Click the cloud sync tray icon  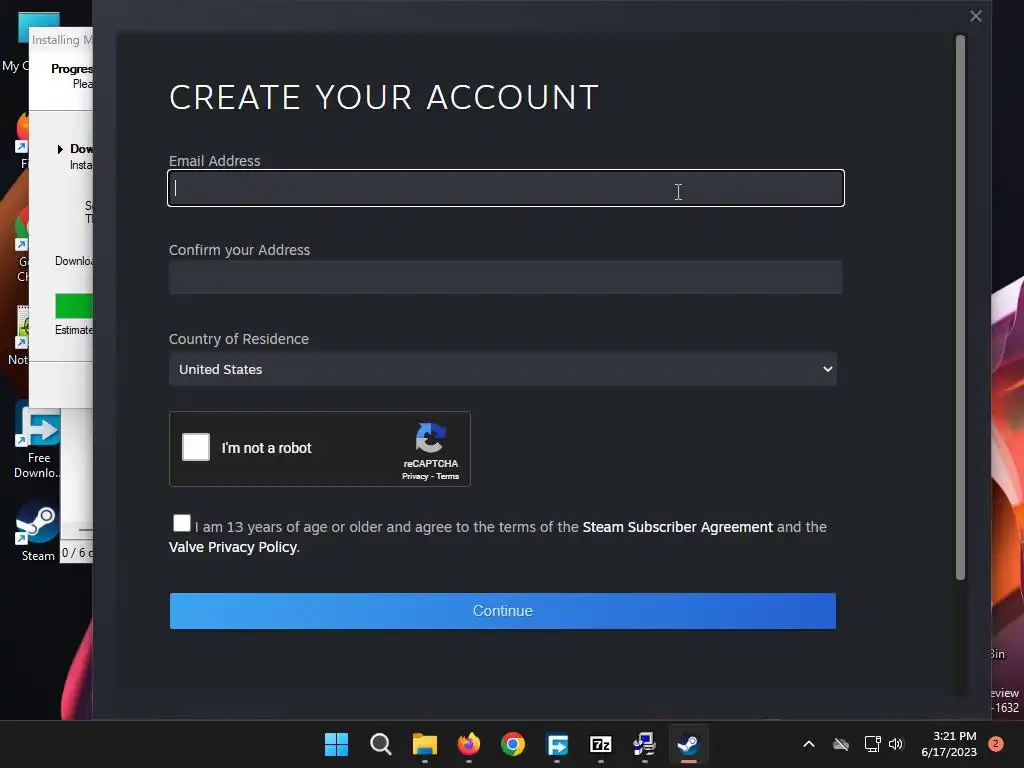click(x=840, y=744)
